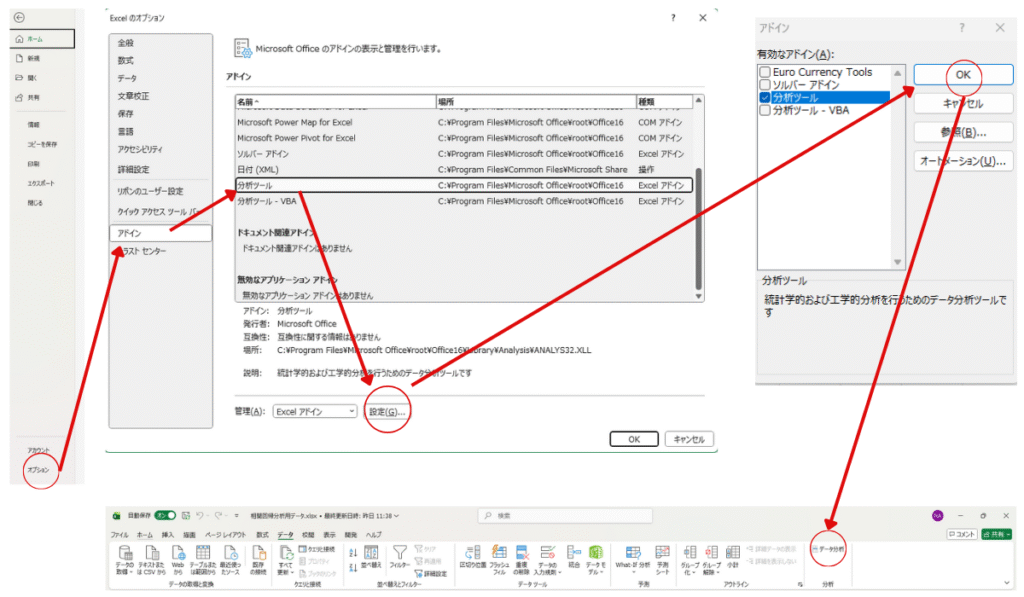Click the フラッシュフィル (Flash Fill) icon

tap(499, 552)
